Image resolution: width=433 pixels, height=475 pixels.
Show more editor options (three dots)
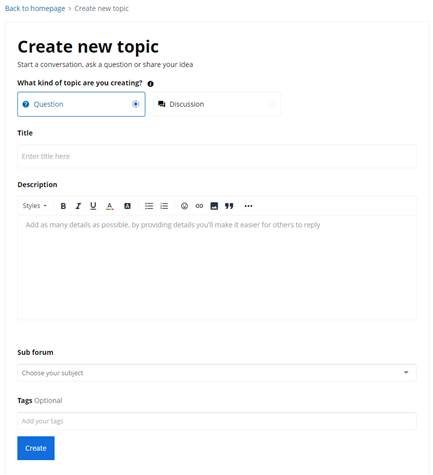coord(248,206)
